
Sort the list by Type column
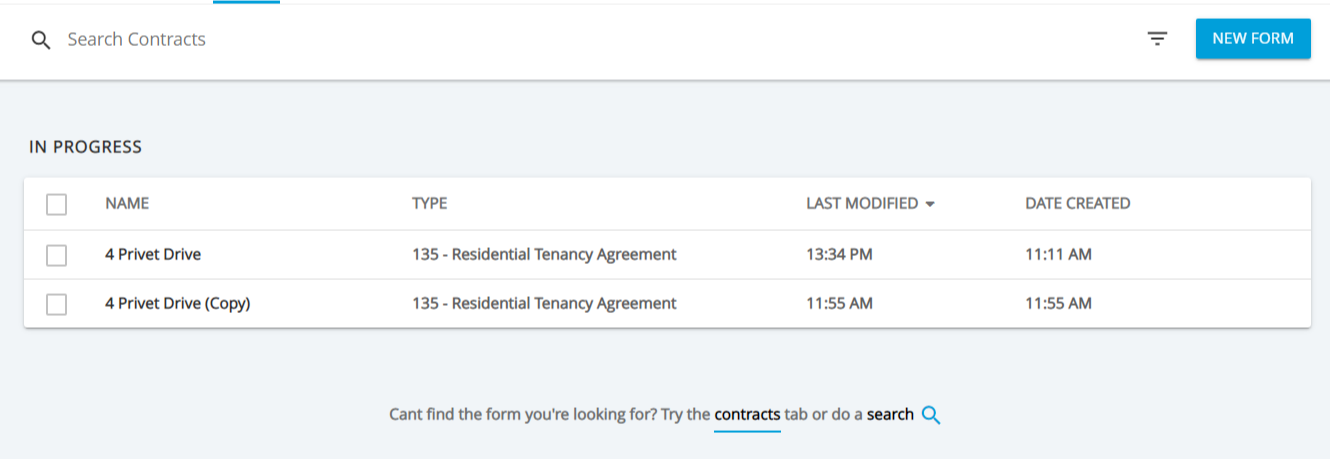click(x=429, y=203)
